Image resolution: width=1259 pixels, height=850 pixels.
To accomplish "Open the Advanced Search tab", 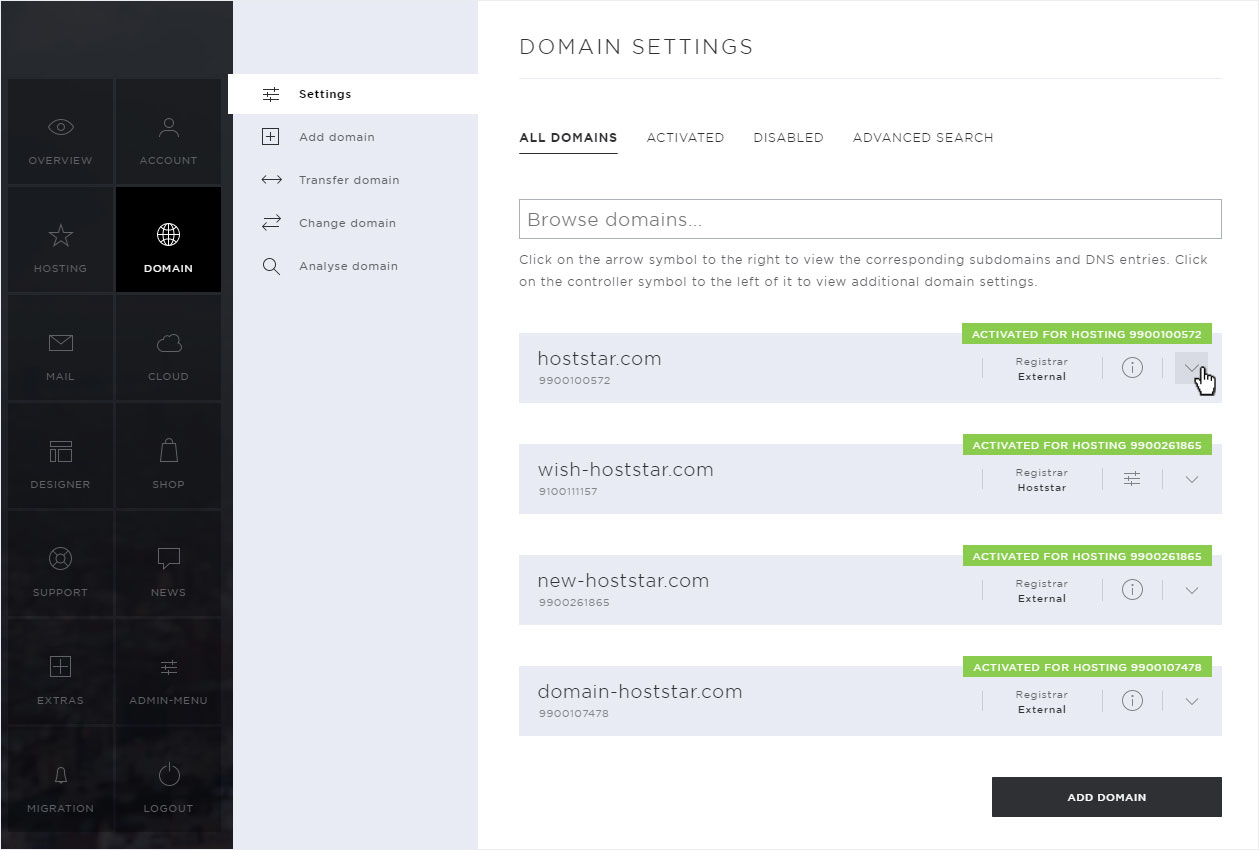I will pos(923,138).
